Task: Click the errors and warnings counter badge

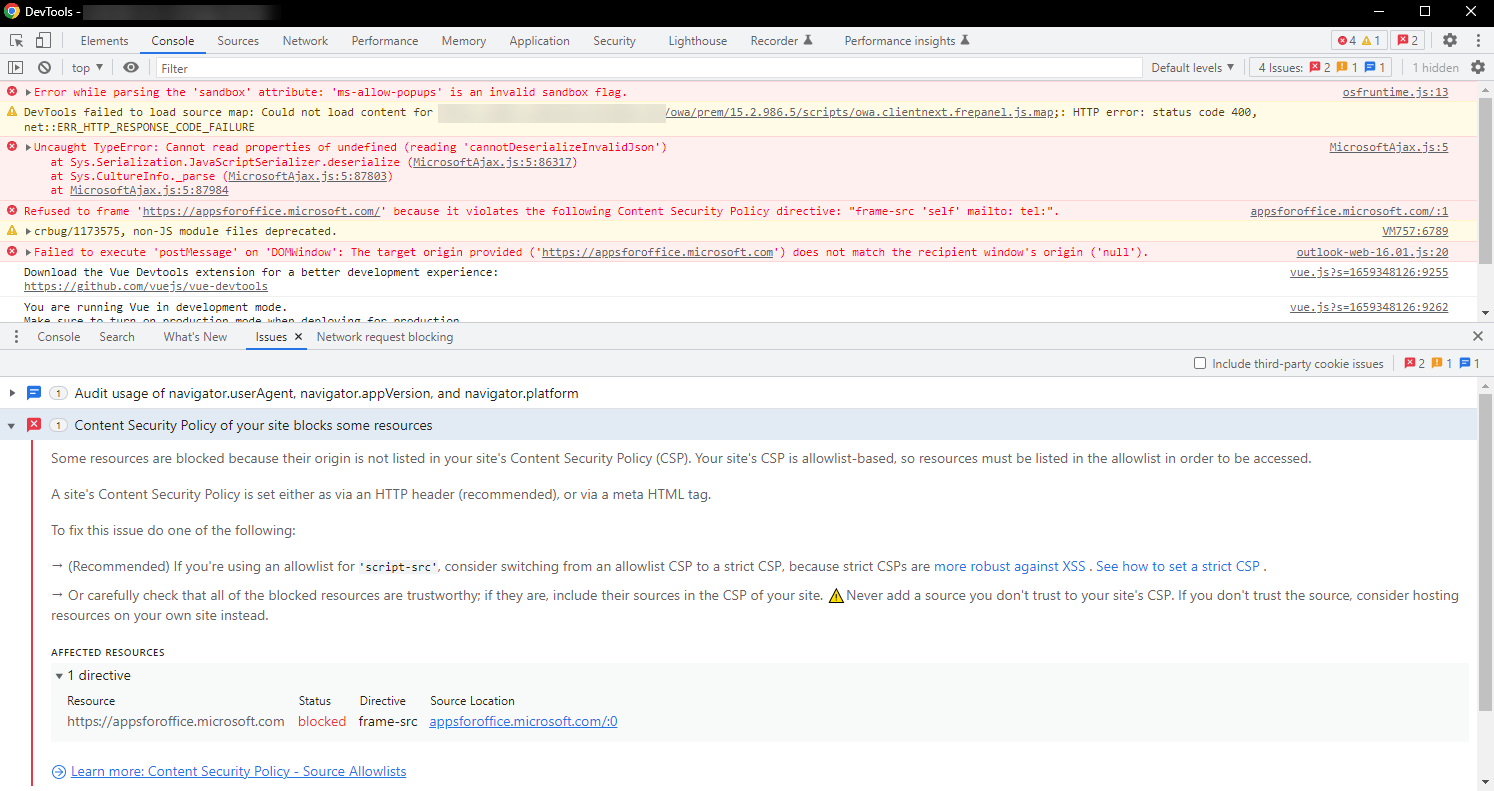Action: point(1359,41)
